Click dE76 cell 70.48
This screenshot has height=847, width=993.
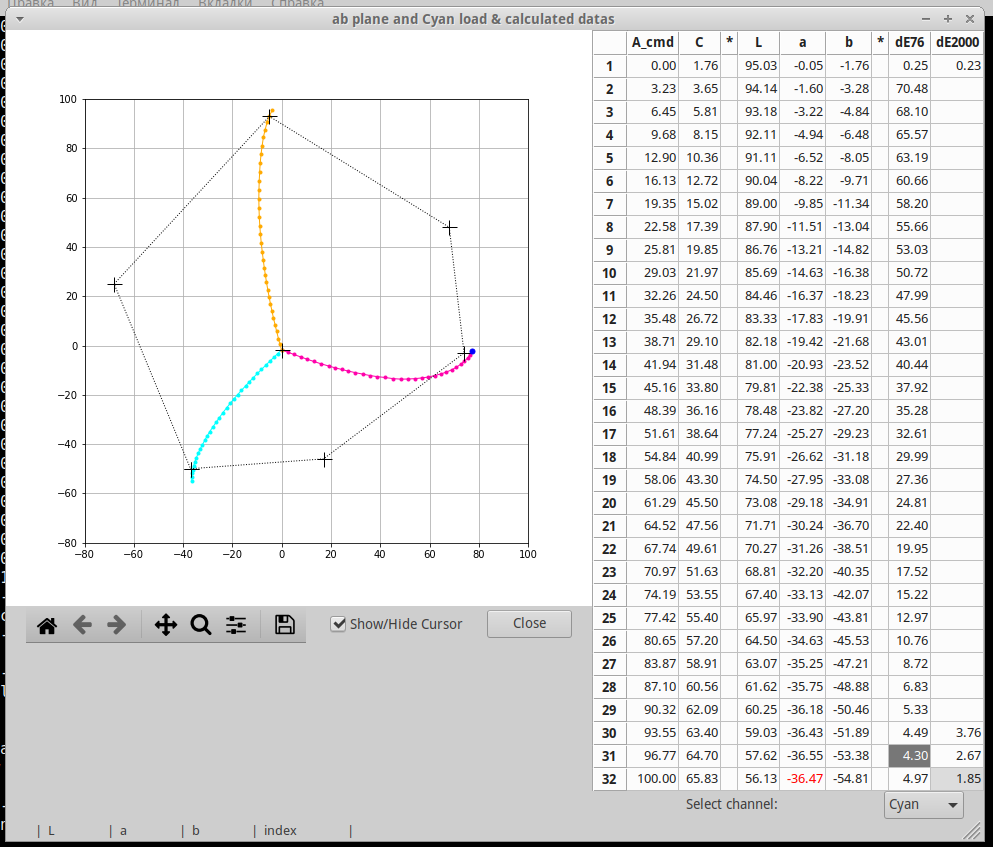[909, 89]
